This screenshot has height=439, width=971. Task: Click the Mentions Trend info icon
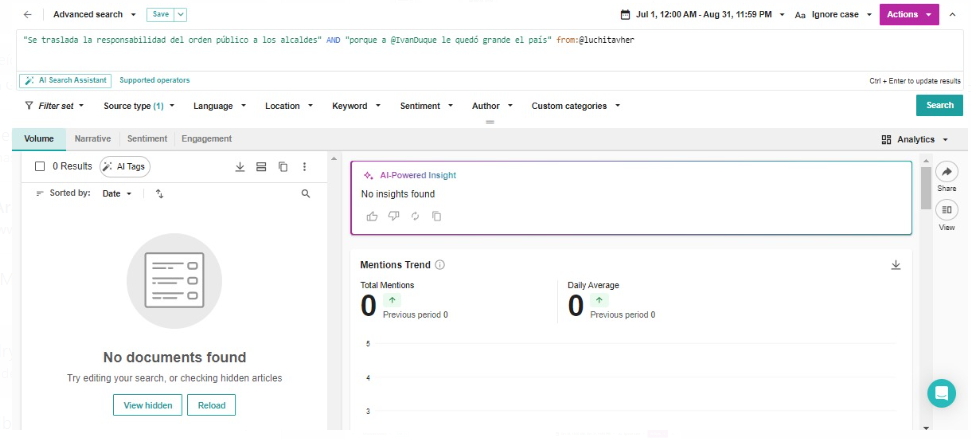(x=440, y=265)
